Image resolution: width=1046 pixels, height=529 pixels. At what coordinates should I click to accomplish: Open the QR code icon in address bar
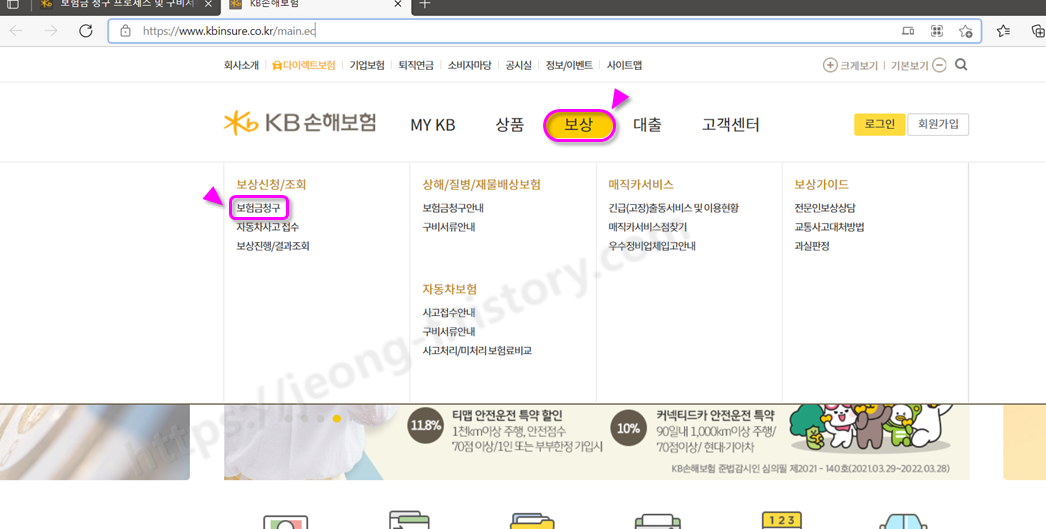(937, 31)
